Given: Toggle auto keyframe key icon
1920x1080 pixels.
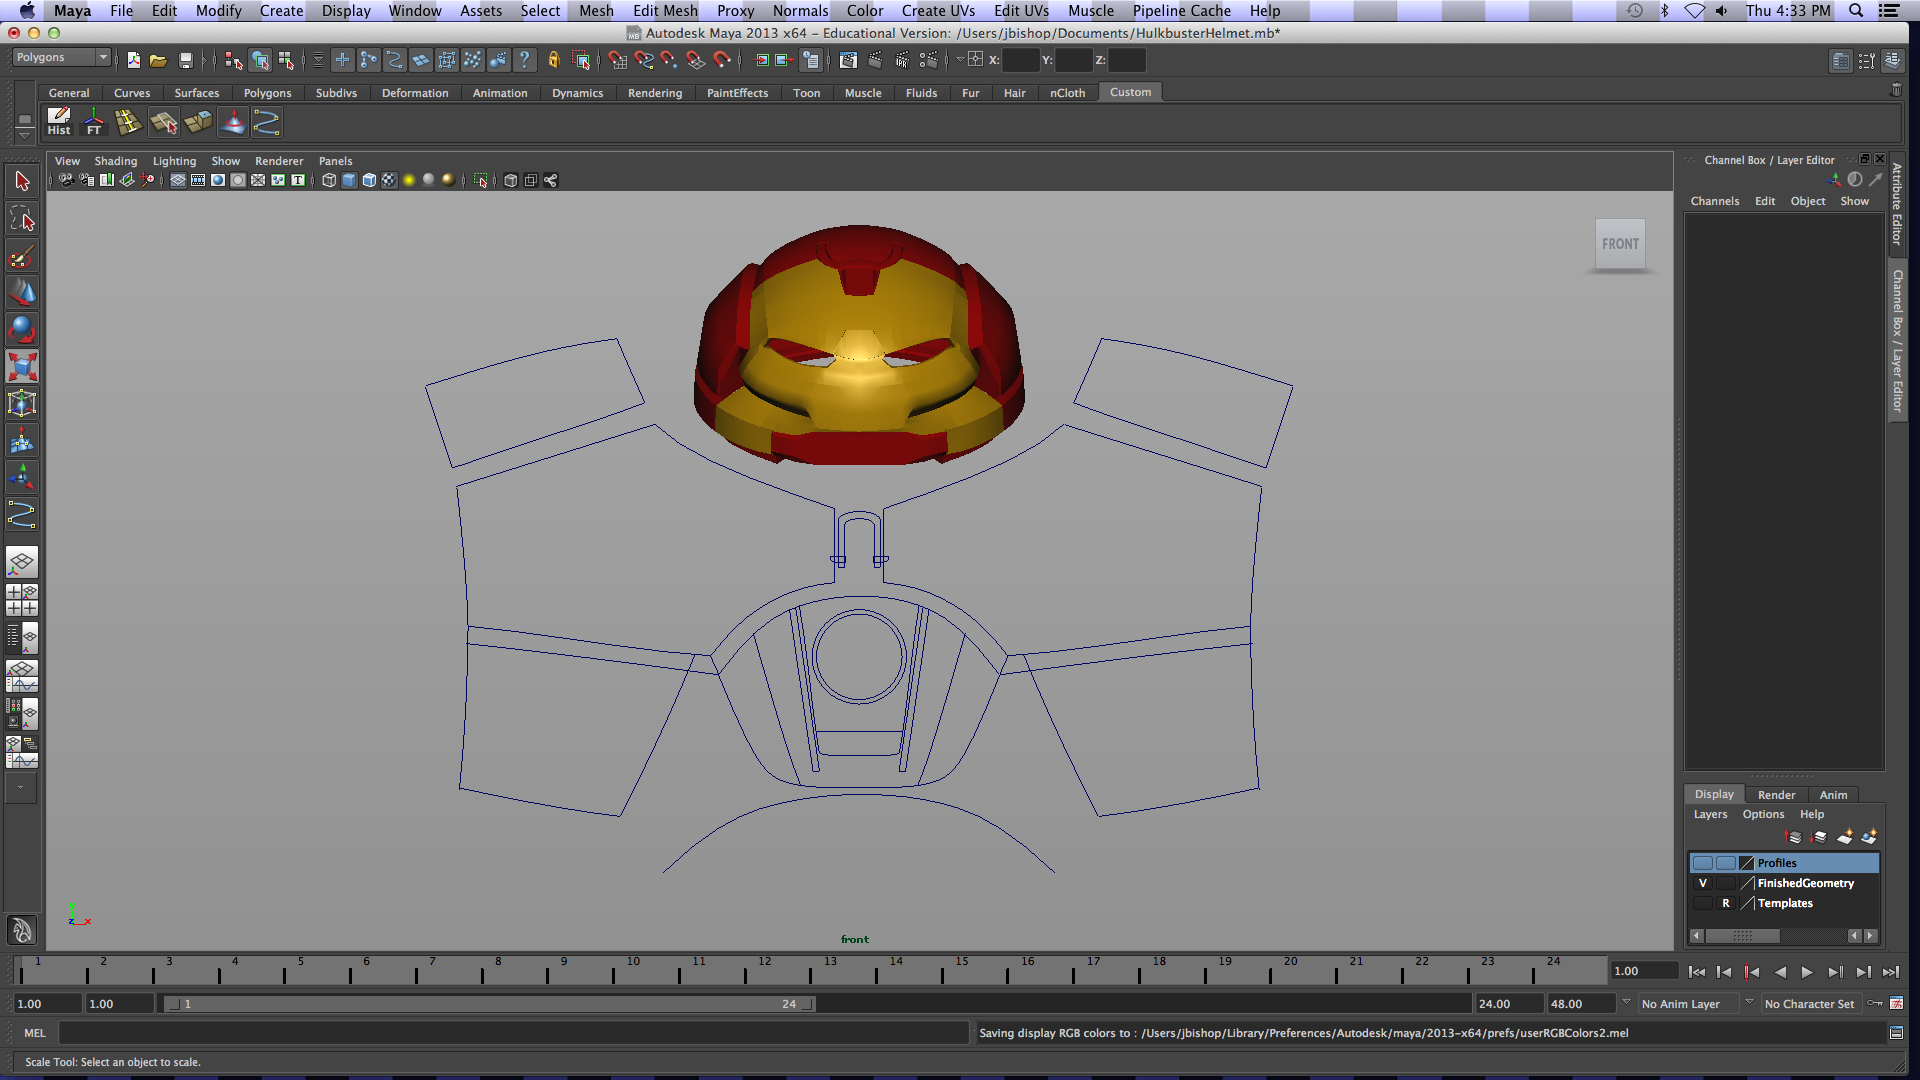Looking at the screenshot, I should coord(1875,1003).
